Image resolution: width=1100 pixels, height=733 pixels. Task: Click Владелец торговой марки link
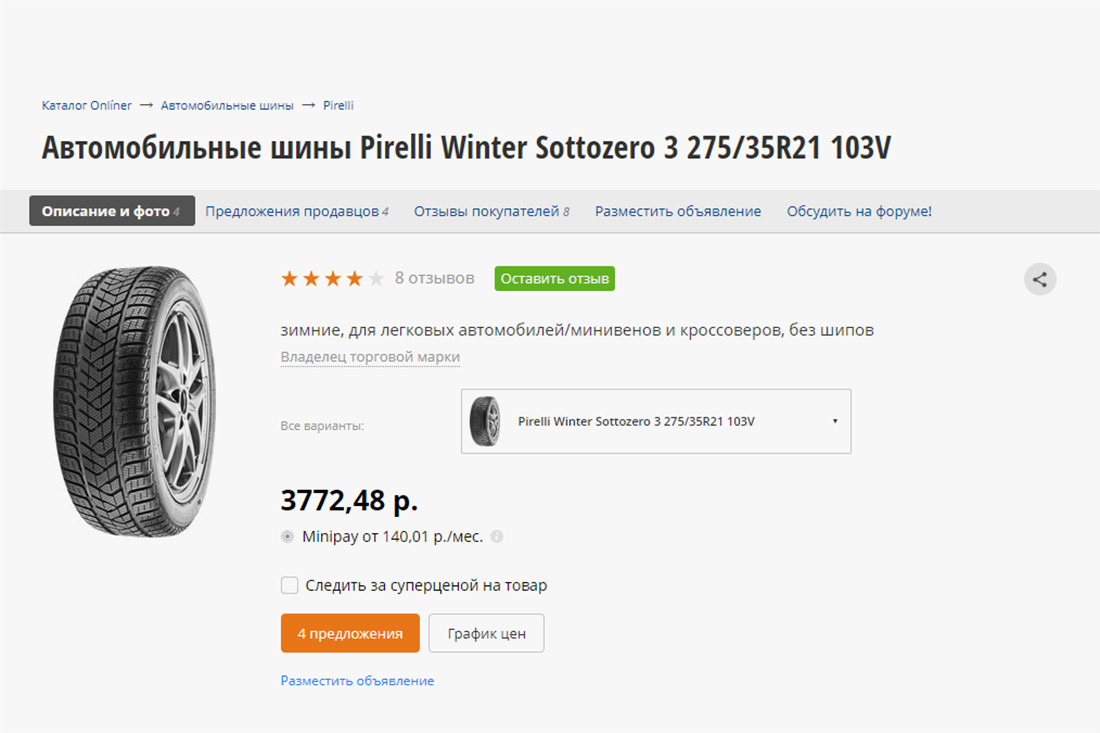pyautogui.click(x=370, y=357)
